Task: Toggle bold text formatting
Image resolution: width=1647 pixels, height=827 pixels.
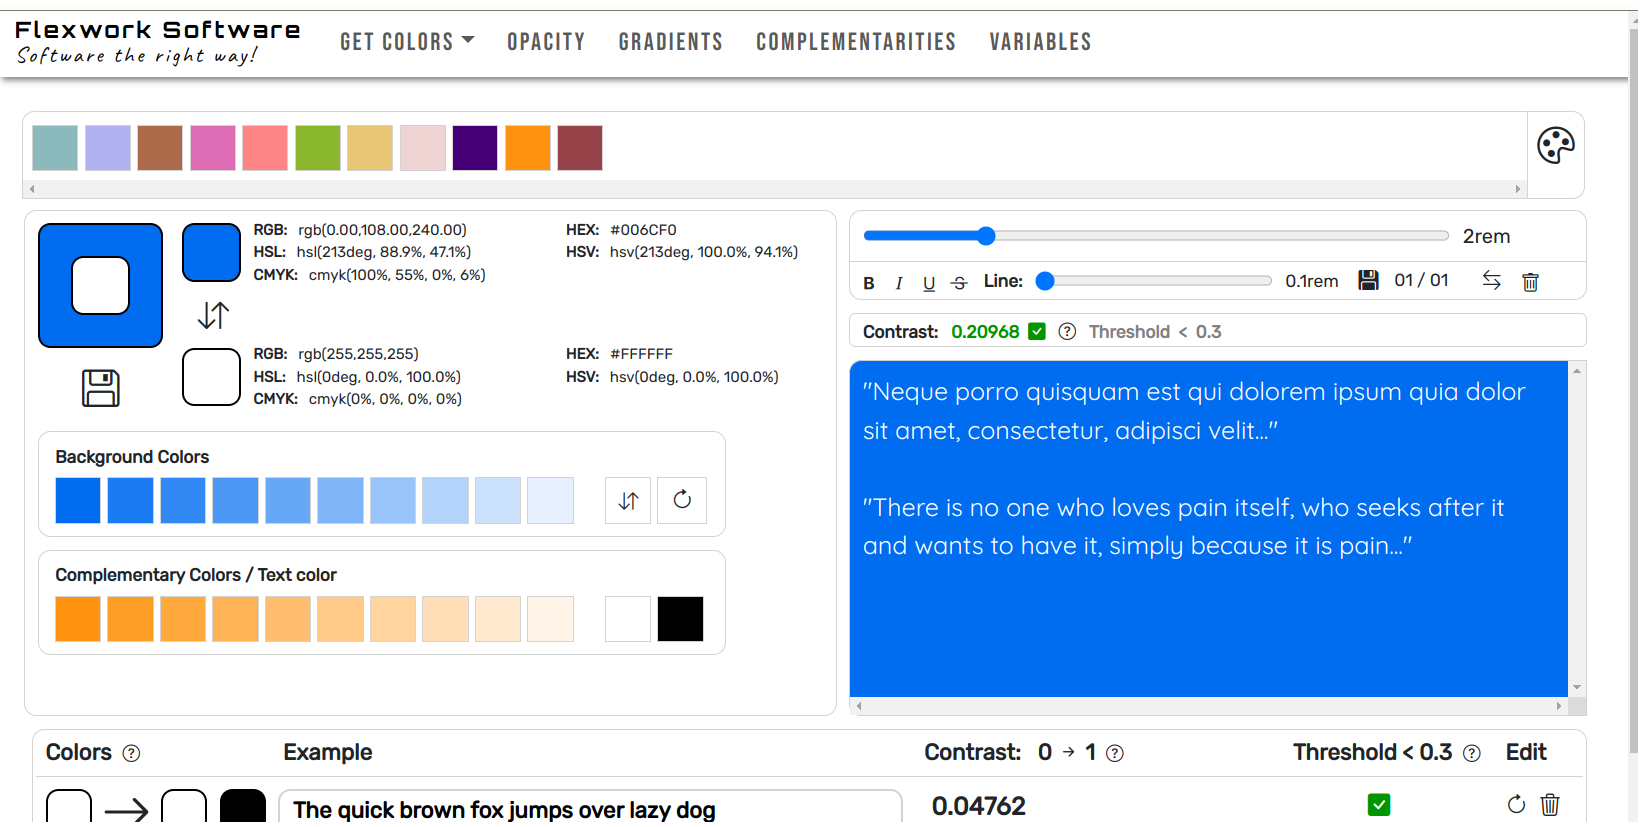Action: pyautogui.click(x=869, y=283)
